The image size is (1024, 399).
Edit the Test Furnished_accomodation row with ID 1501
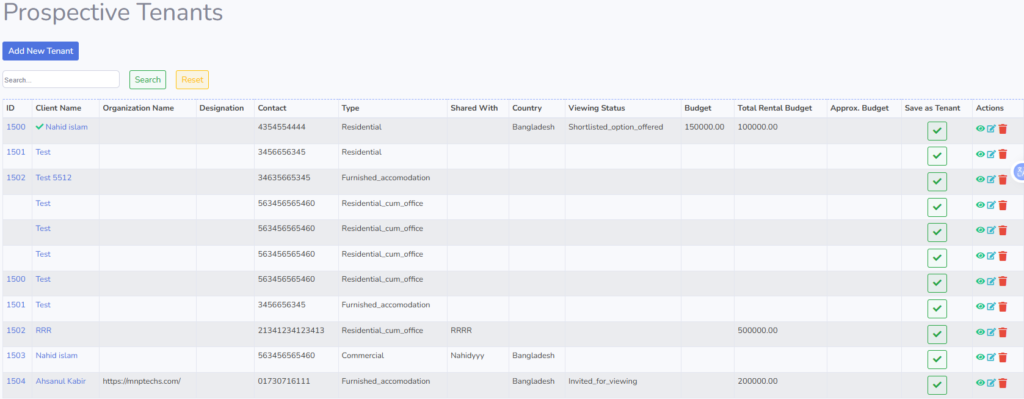pyautogui.click(x=991, y=306)
